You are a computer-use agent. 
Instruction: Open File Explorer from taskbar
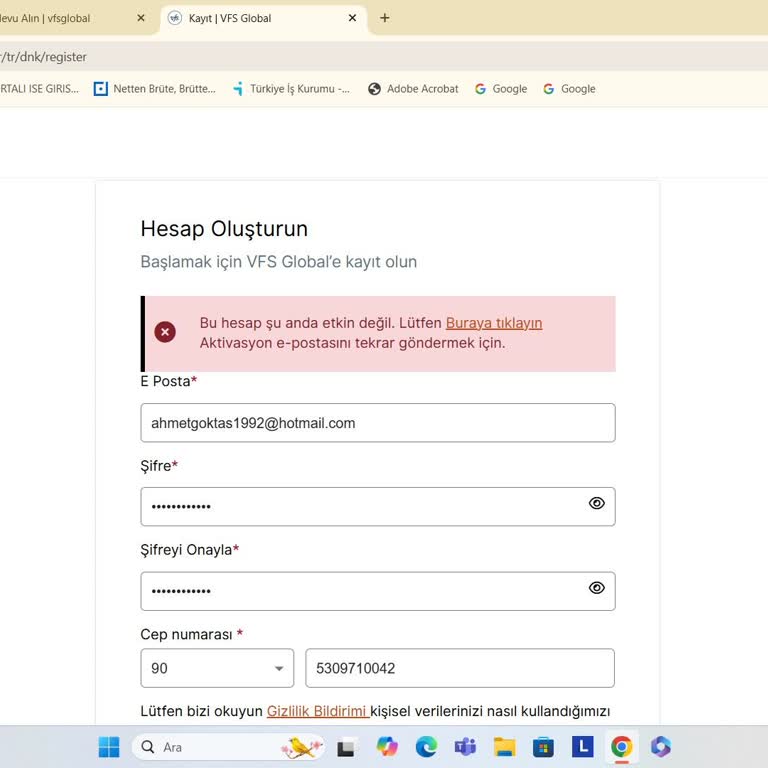pyautogui.click(x=504, y=747)
